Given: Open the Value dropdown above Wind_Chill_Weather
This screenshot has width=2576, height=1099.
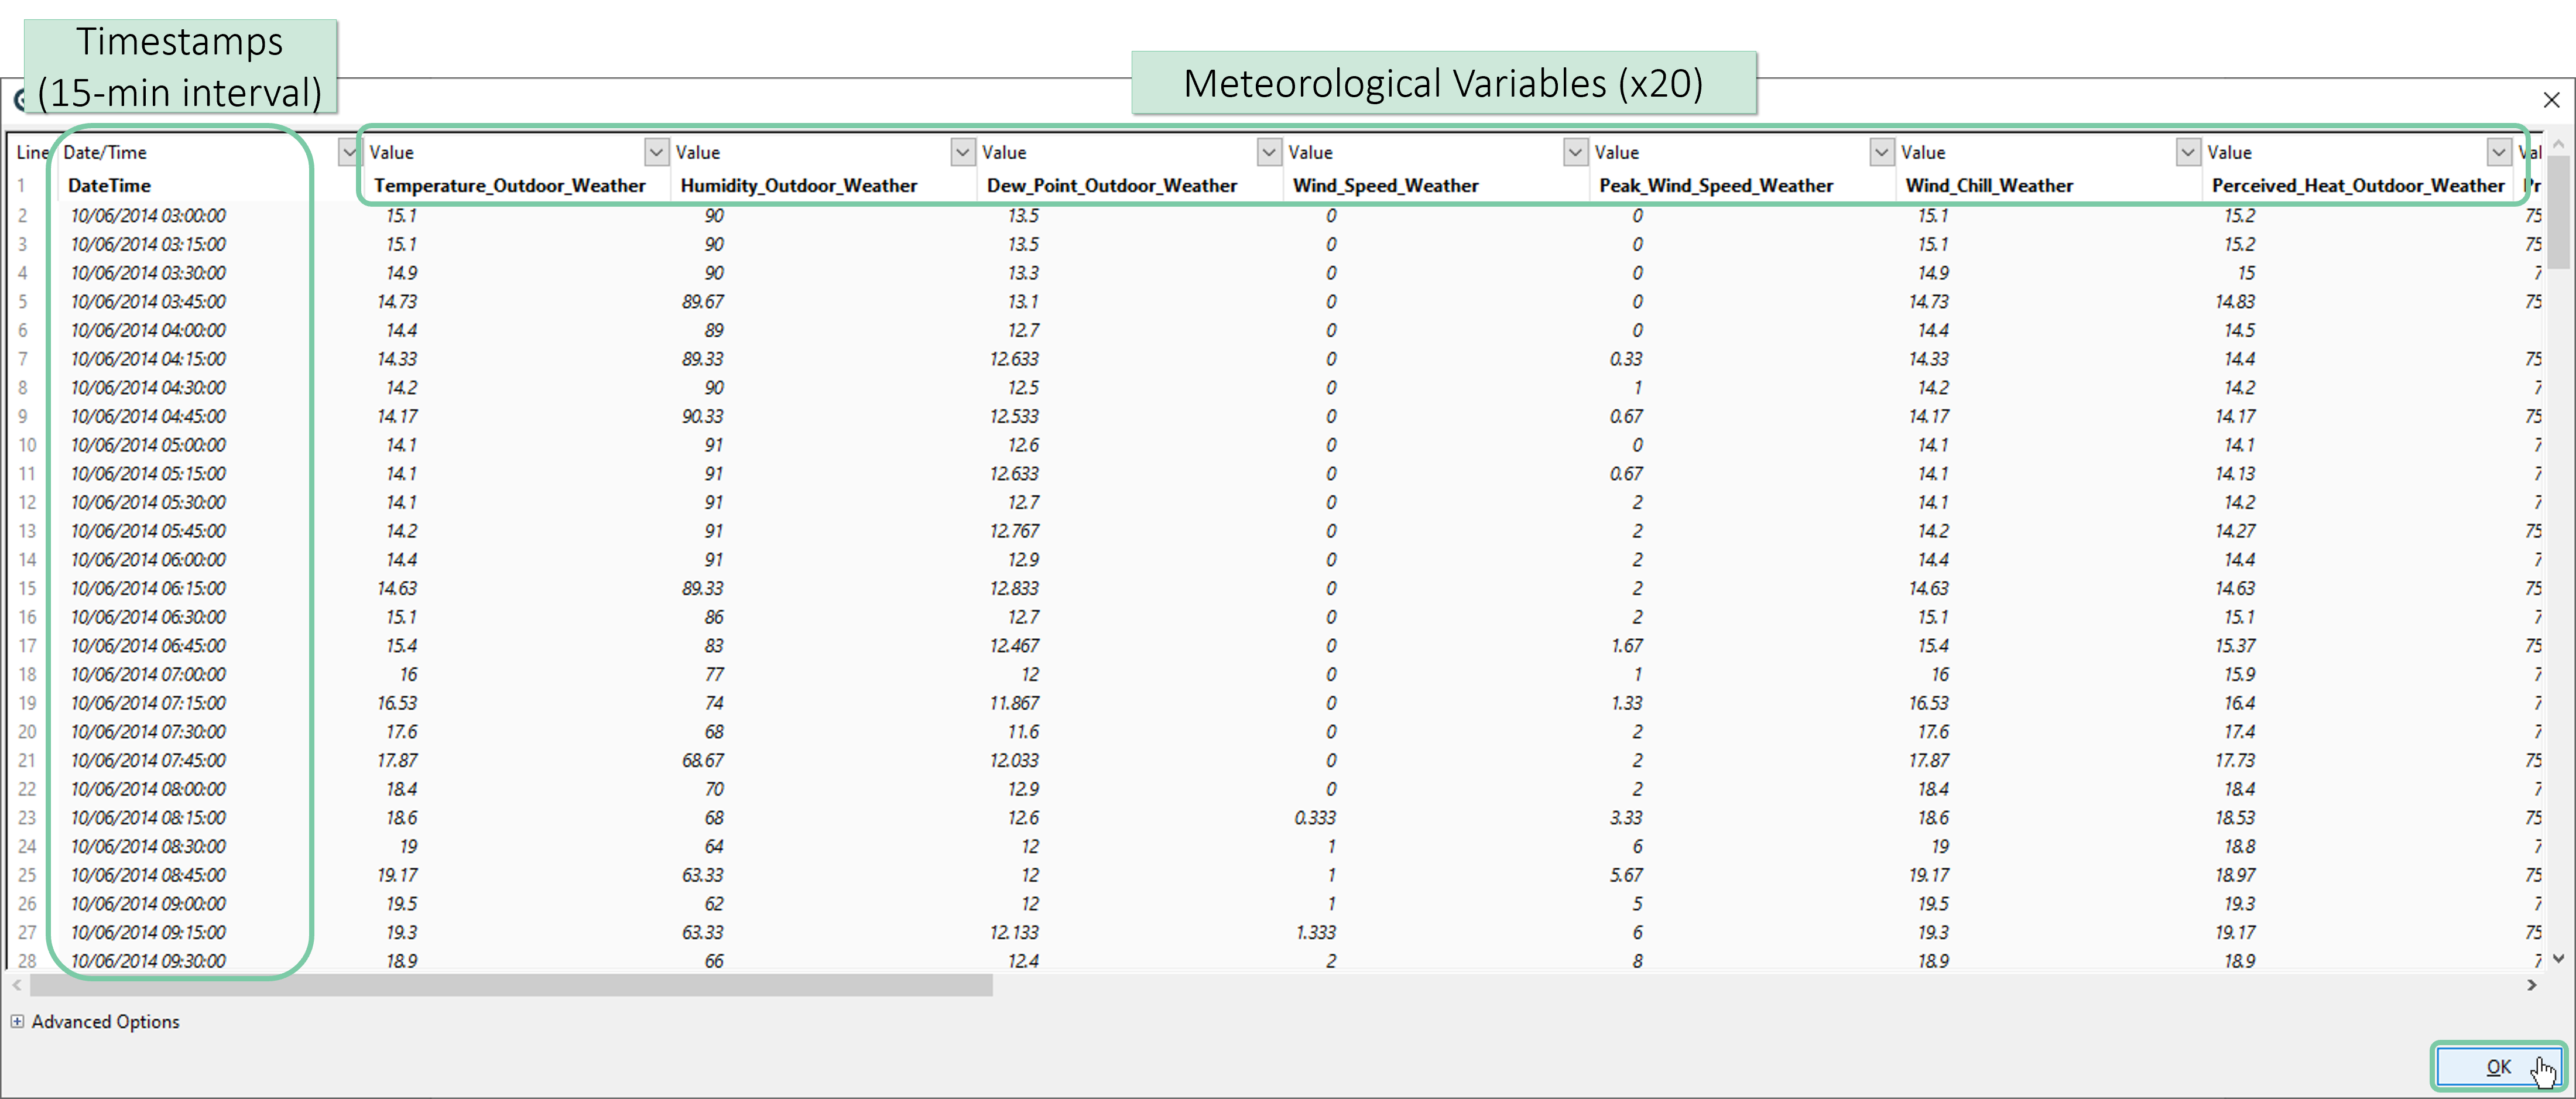Looking at the screenshot, I should [x=2188, y=152].
